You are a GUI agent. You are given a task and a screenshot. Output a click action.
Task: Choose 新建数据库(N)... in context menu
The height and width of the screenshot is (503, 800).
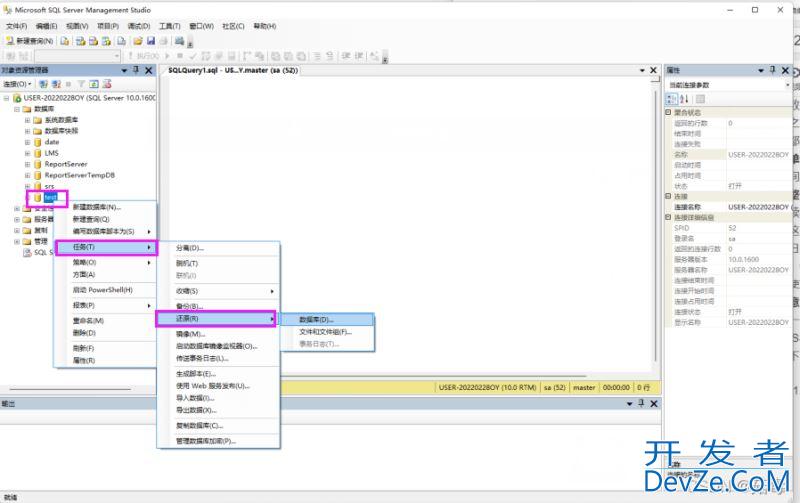coord(106,207)
